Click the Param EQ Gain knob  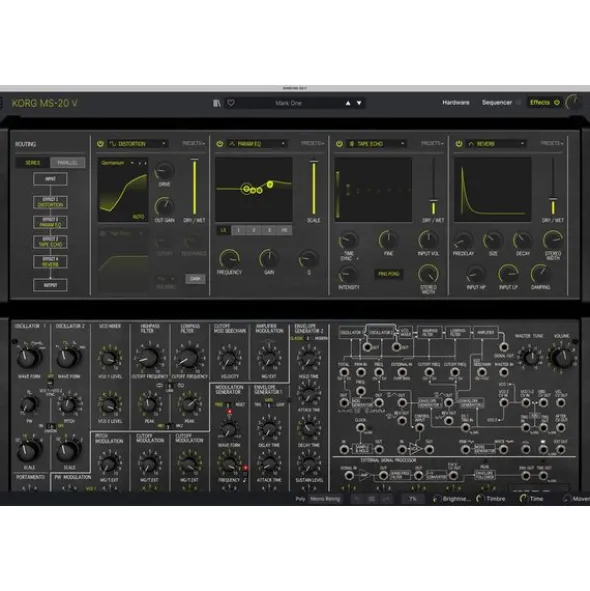269,259
